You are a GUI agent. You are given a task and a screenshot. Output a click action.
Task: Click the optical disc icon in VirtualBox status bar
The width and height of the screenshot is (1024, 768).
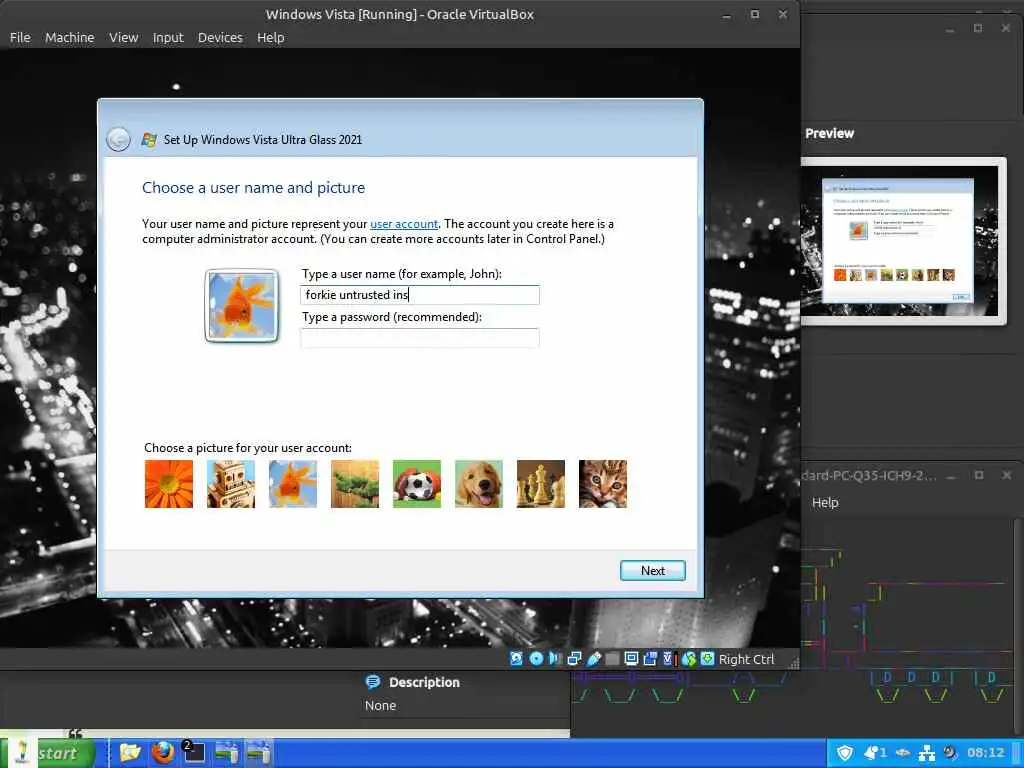coord(536,659)
